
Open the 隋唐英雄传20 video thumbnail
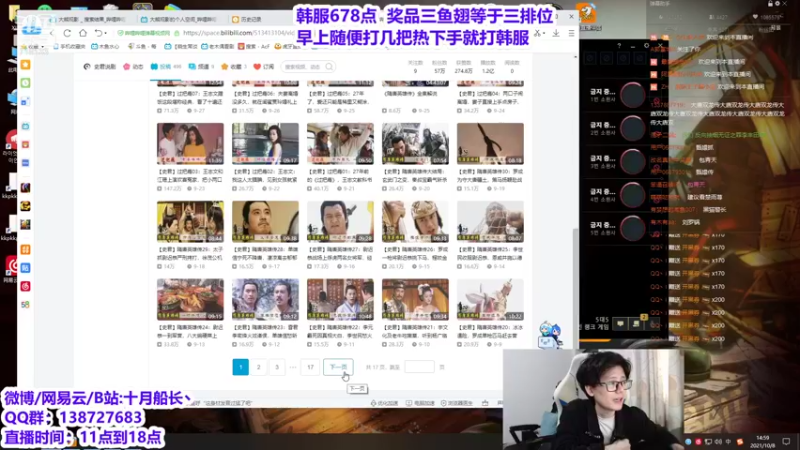[490, 299]
